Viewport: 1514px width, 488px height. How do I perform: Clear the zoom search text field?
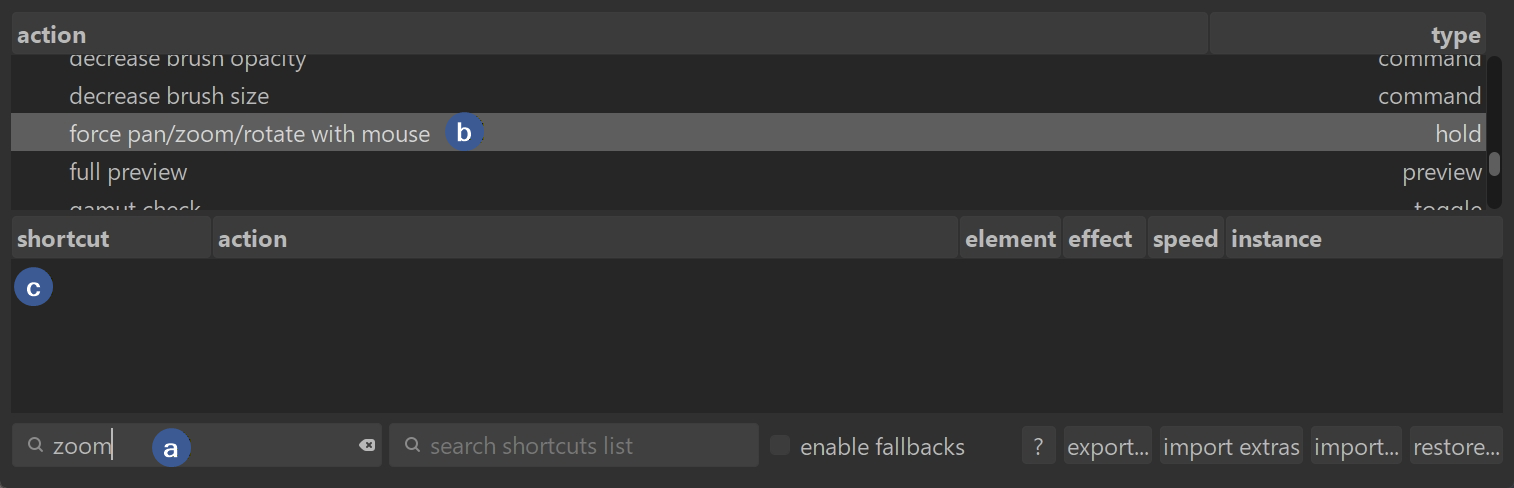(367, 446)
